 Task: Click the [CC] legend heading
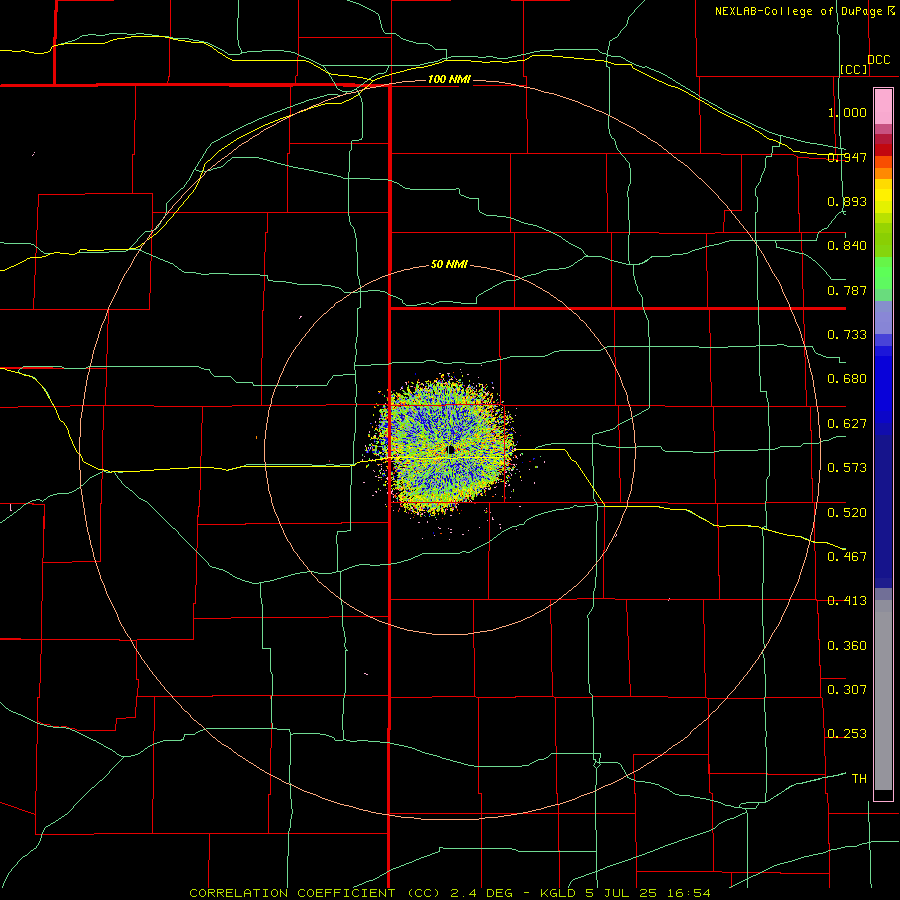pyautogui.click(x=854, y=69)
